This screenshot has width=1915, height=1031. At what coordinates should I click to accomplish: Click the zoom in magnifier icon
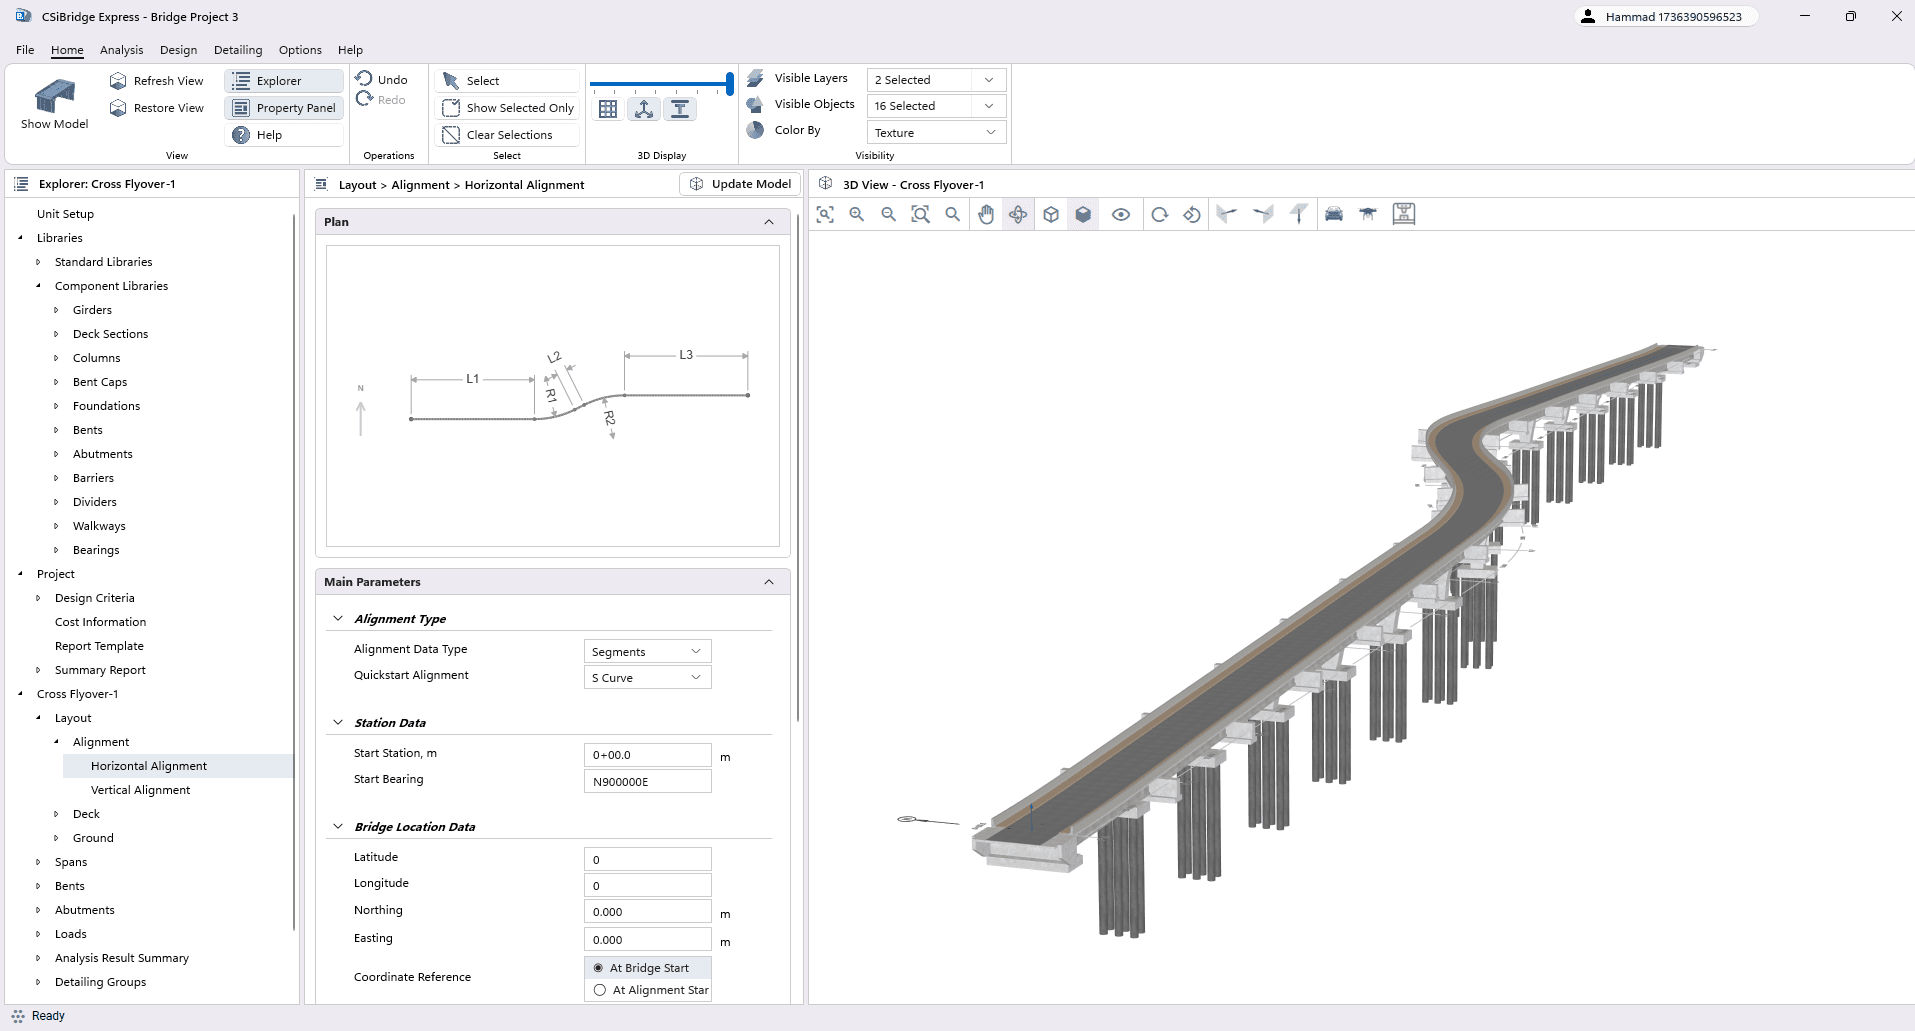857,214
